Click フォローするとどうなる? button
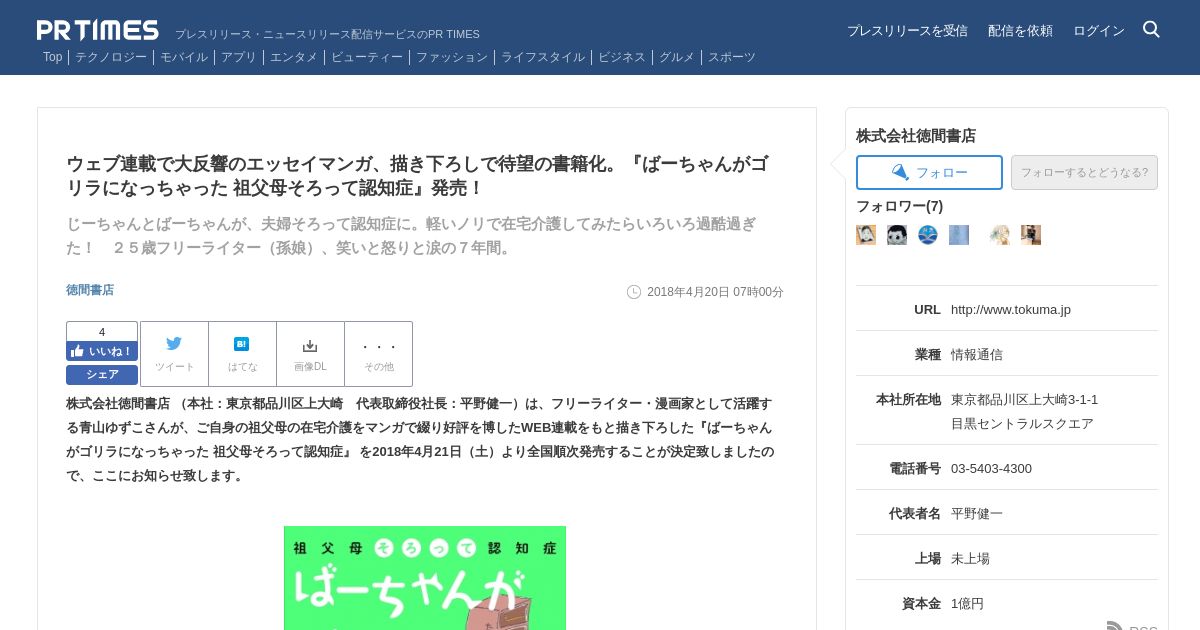The width and height of the screenshot is (1200, 630). click(x=1084, y=172)
